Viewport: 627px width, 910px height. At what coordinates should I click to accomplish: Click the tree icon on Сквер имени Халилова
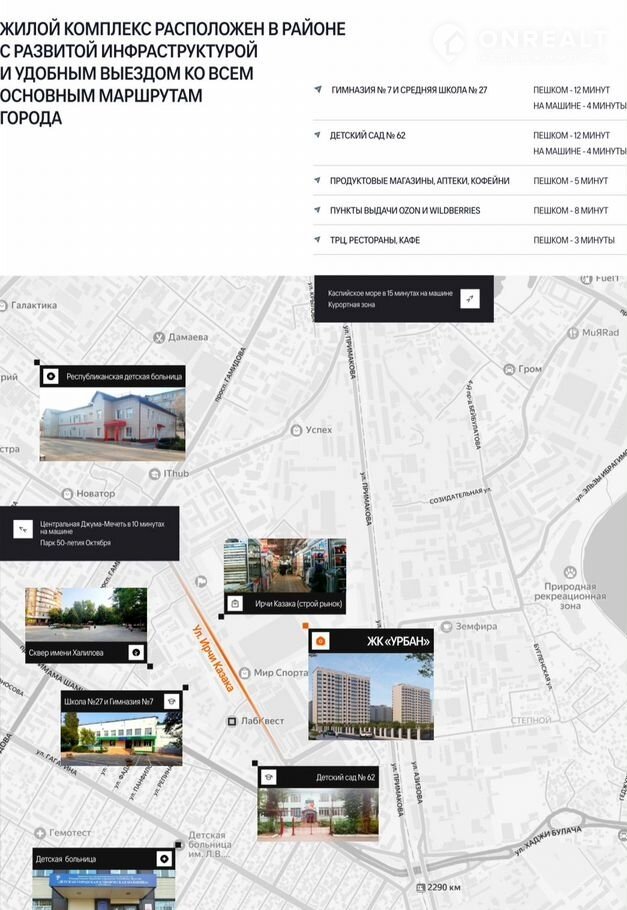point(135,653)
